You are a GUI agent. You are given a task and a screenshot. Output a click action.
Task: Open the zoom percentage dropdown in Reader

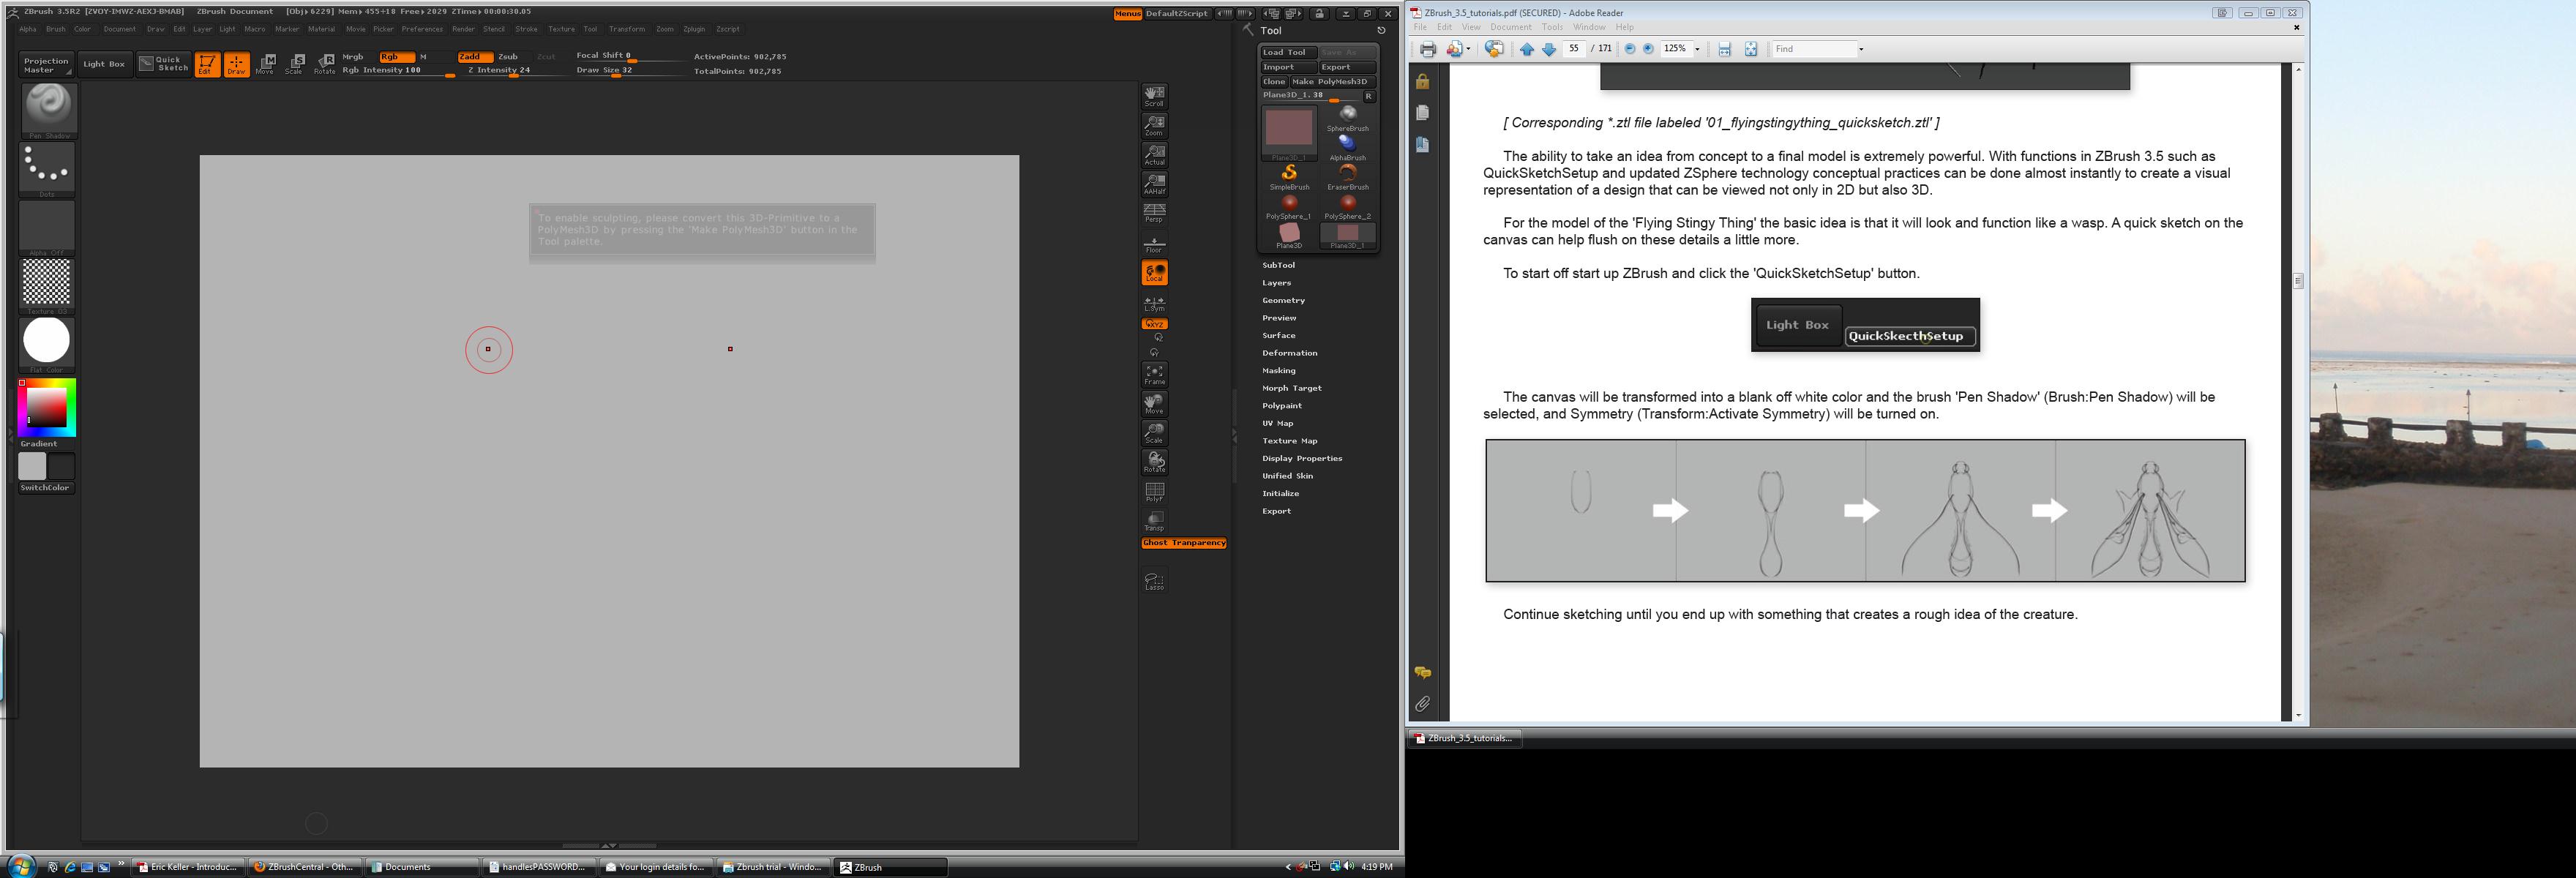pyautogui.click(x=1697, y=49)
